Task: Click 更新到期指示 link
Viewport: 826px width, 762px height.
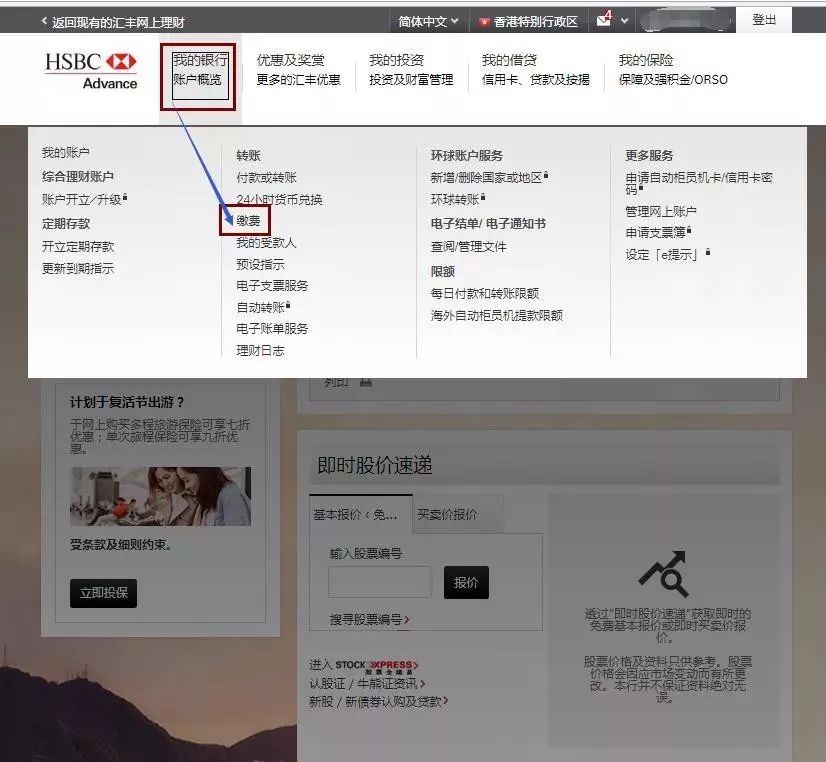Action: pos(78,269)
